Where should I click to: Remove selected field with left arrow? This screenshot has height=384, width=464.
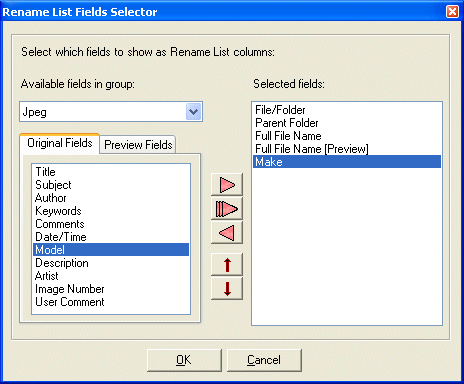(x=227, y=233)
